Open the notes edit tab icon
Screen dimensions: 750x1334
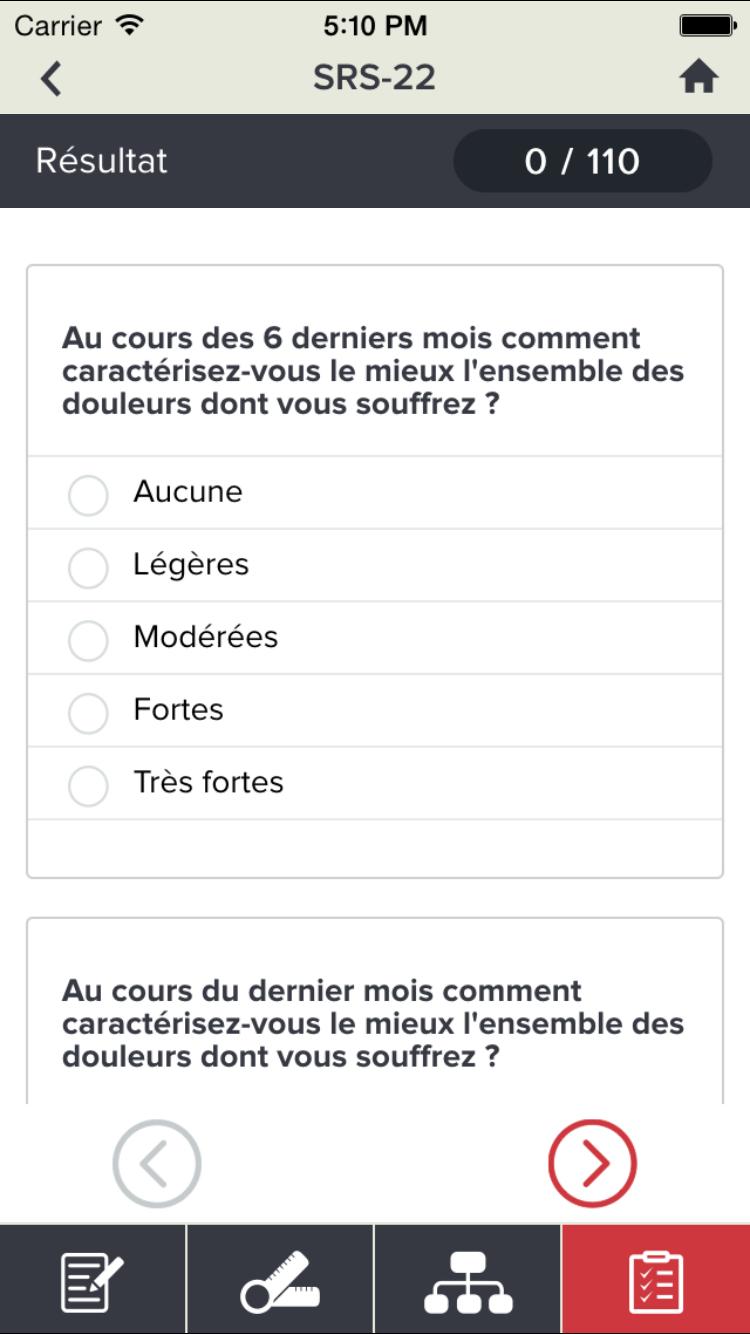(93, 1281)
